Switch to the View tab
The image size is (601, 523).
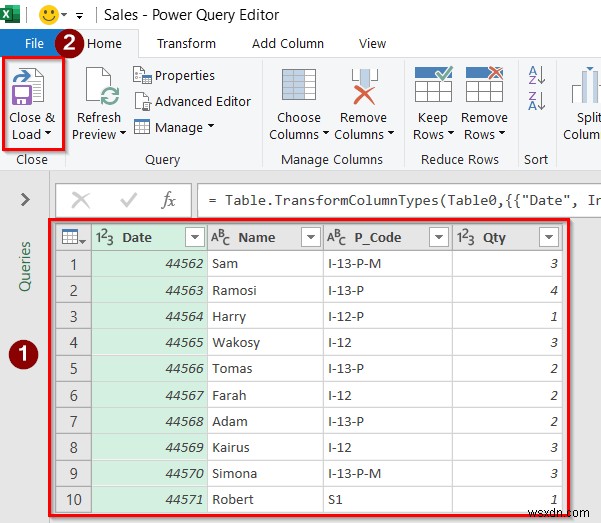click(x=372, y=43)
